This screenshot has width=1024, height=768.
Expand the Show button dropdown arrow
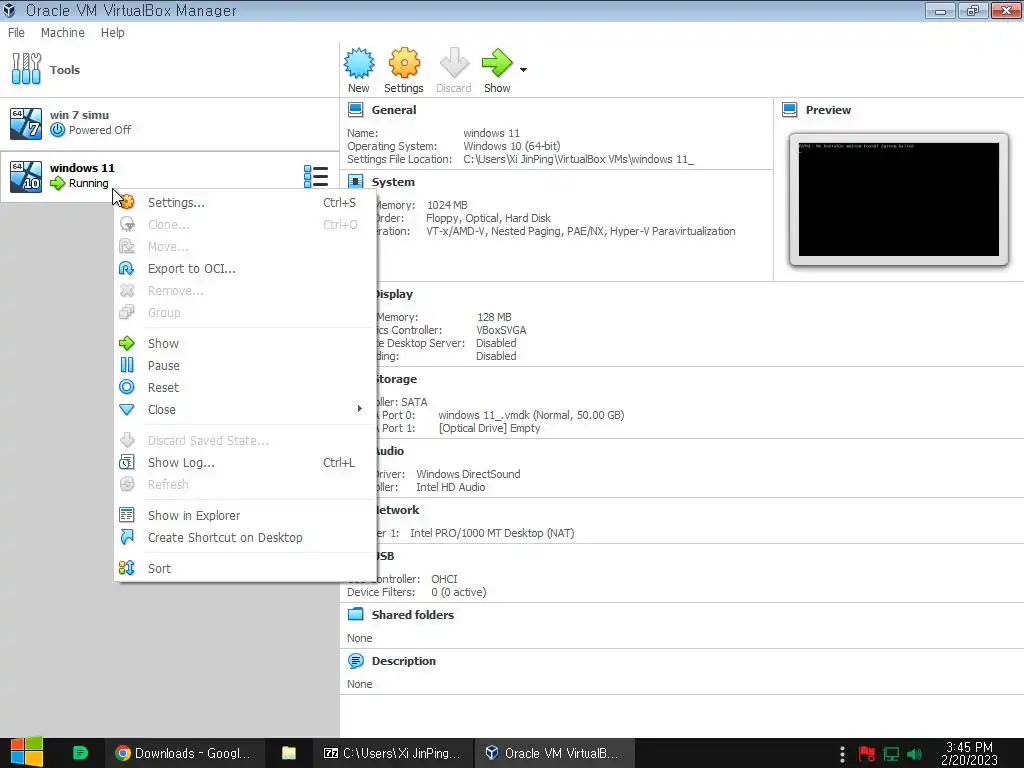point(523,69)
